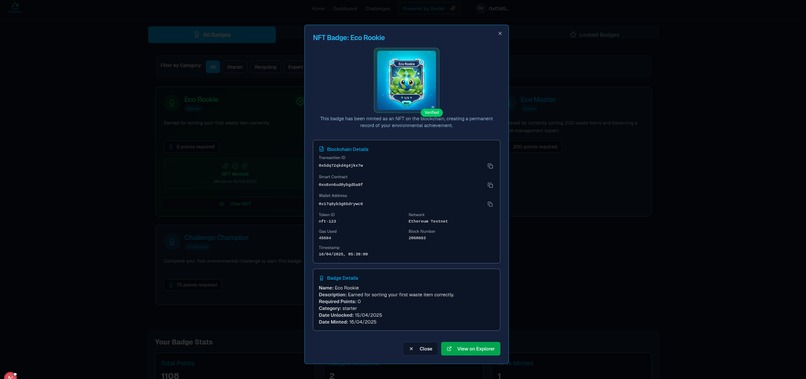Click the 75 points required label
This screenshot has width=806, height=379.
point(193,285)
